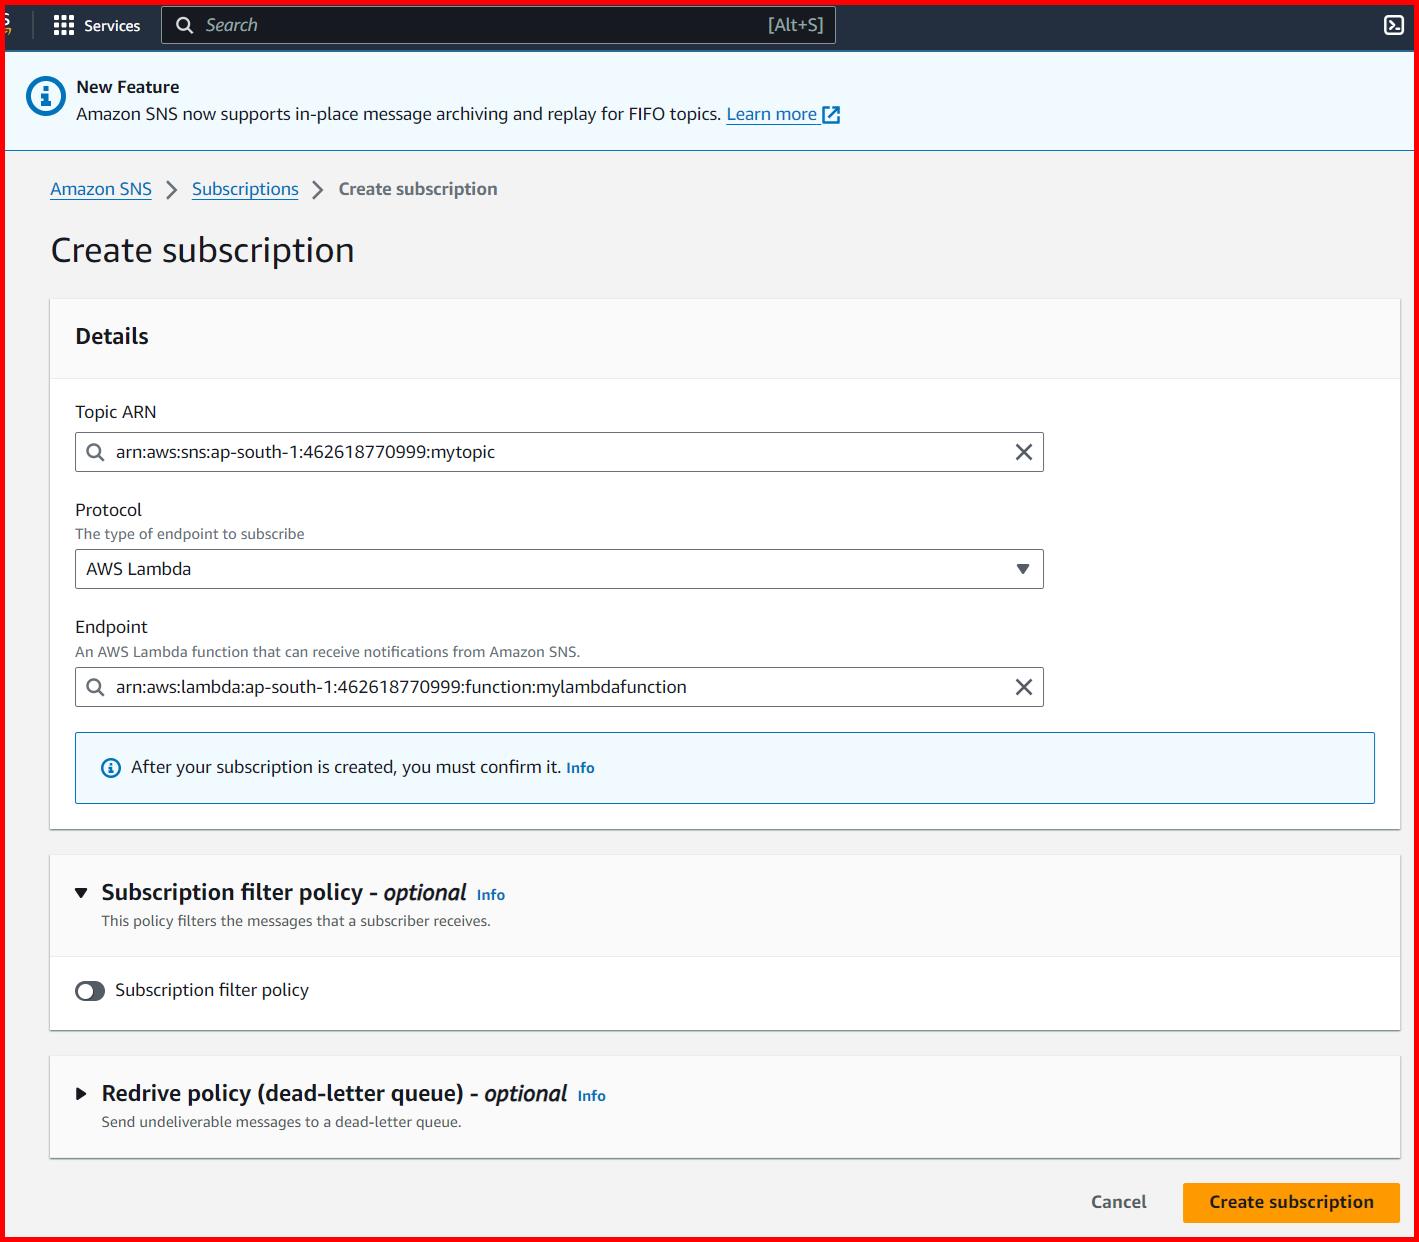This screenshot has width=1419, height=1242.
Task: Click the first breadcrumb chevron after Amazon SNS
Action: (x=172, y=190)
